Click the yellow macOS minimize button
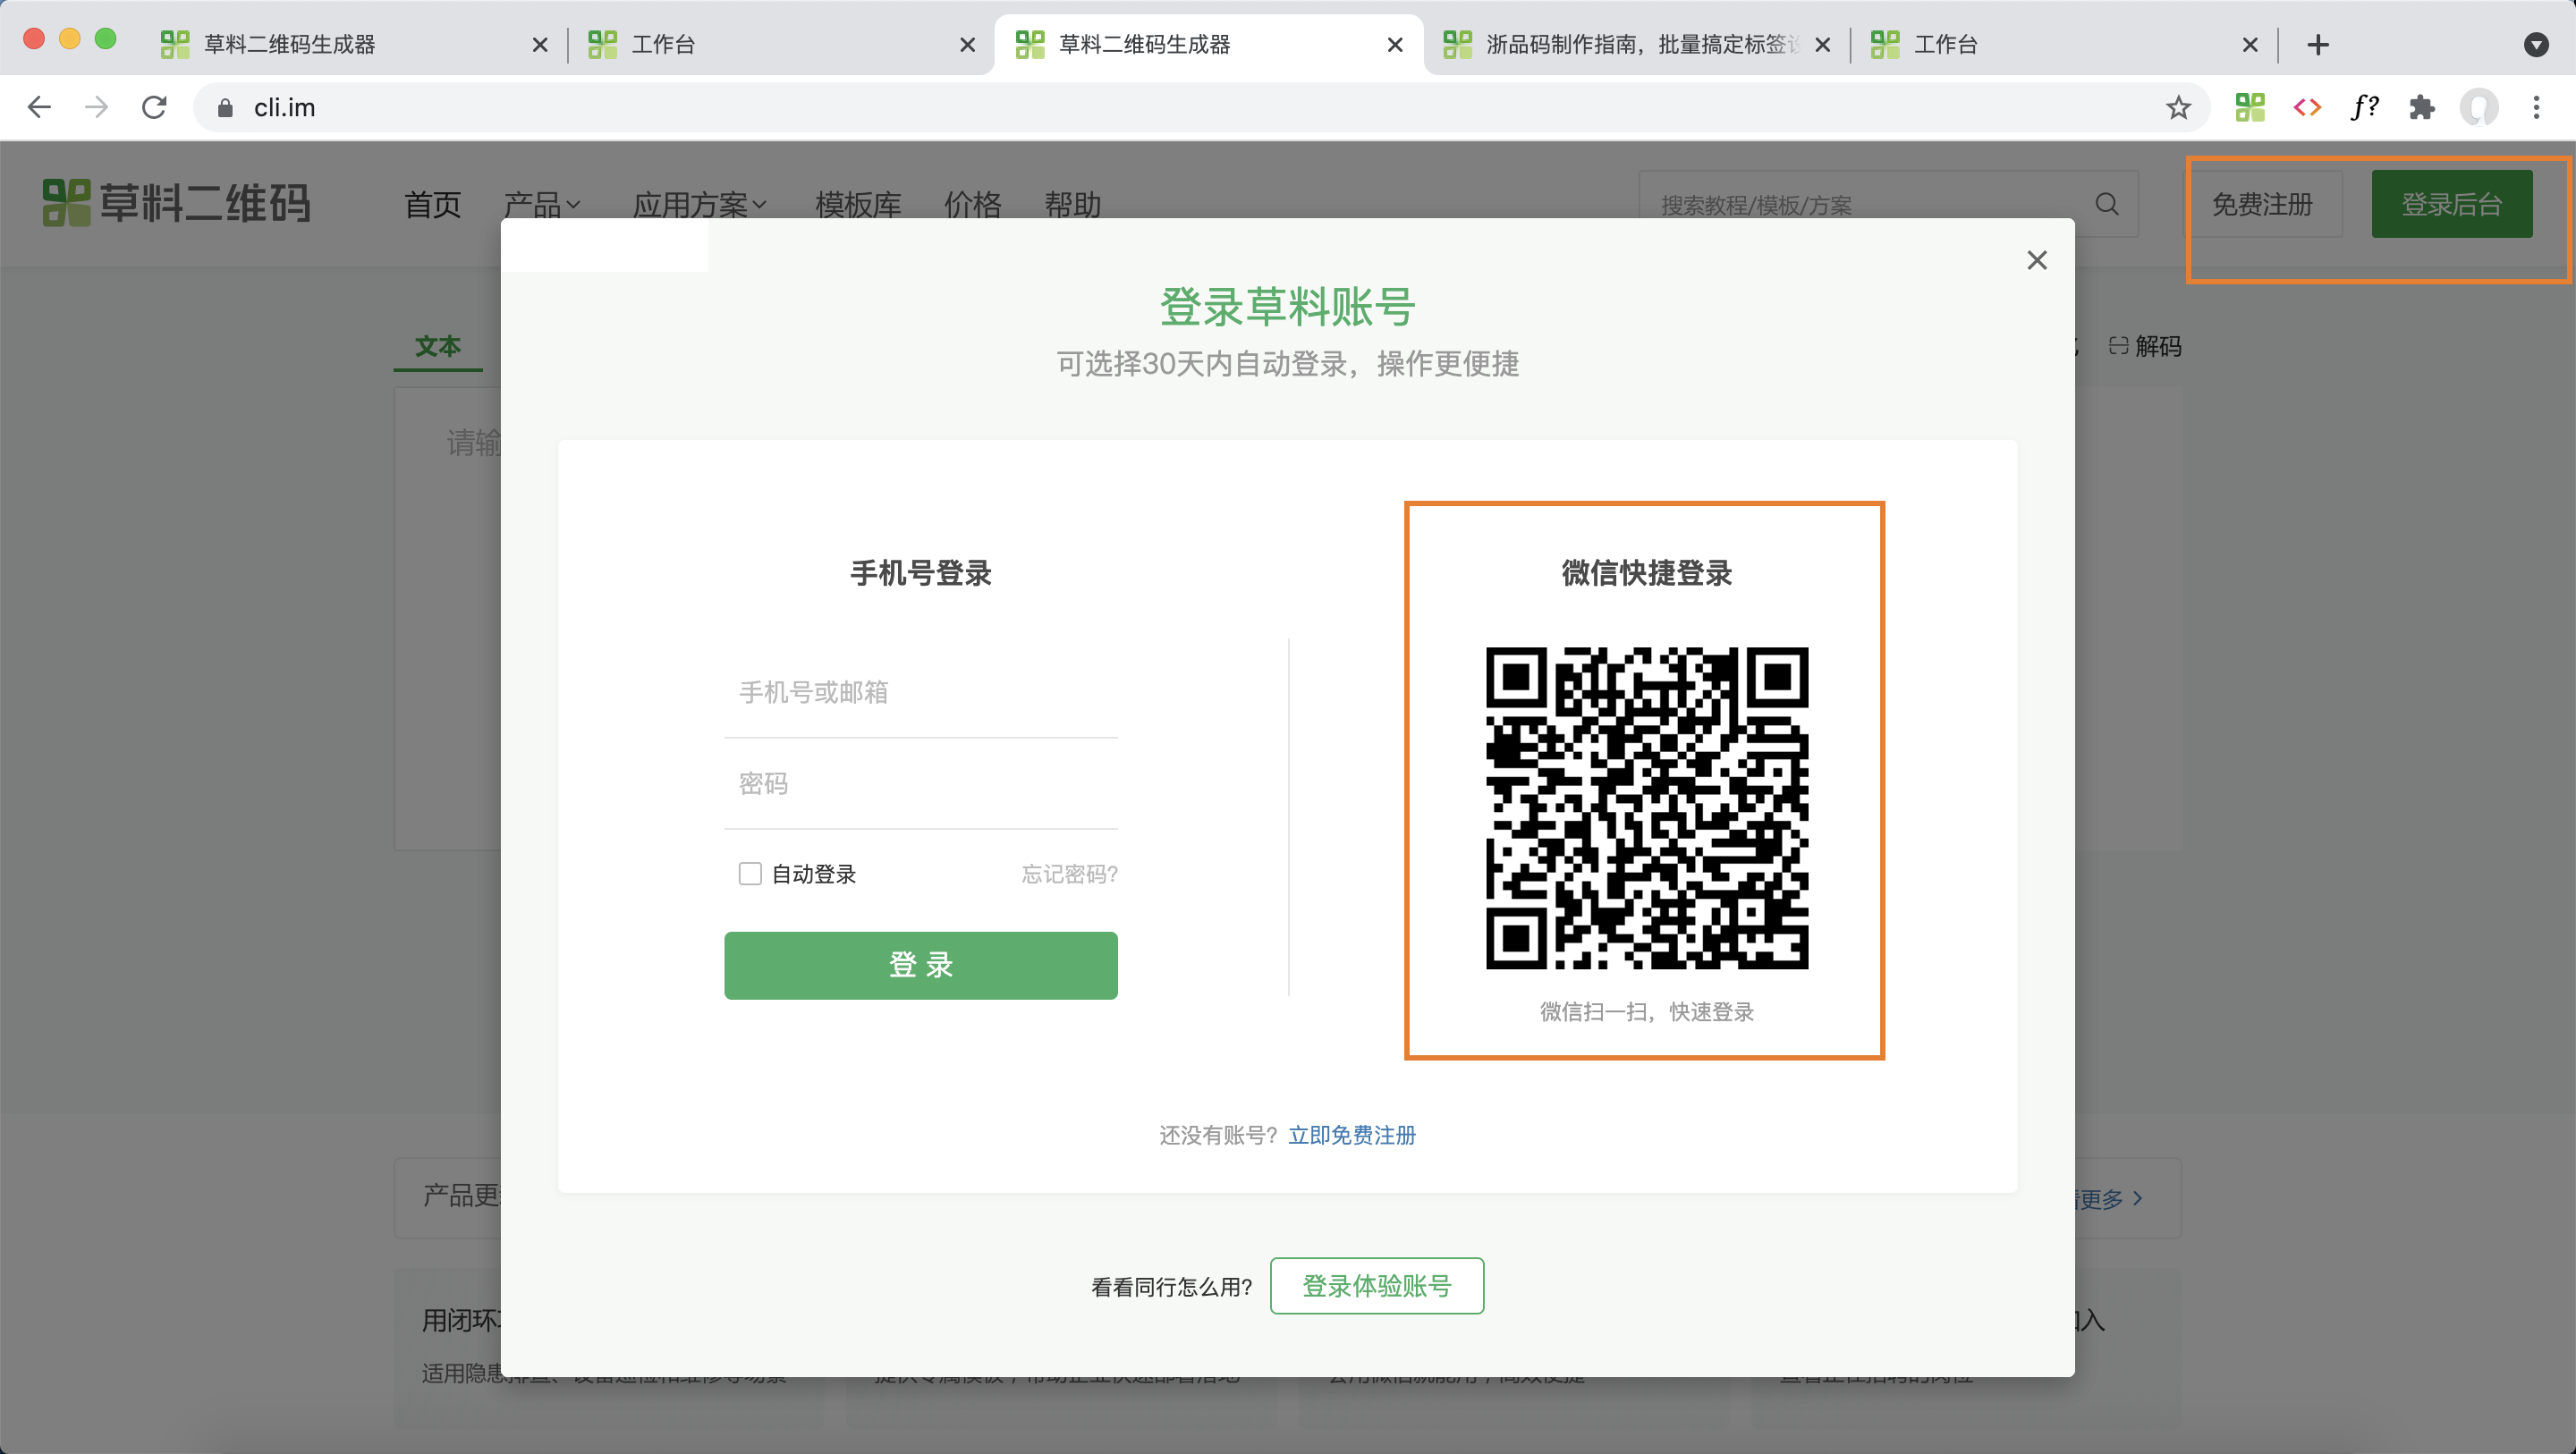Viewport: 2576px width, 1454px height. pos(69,38)
